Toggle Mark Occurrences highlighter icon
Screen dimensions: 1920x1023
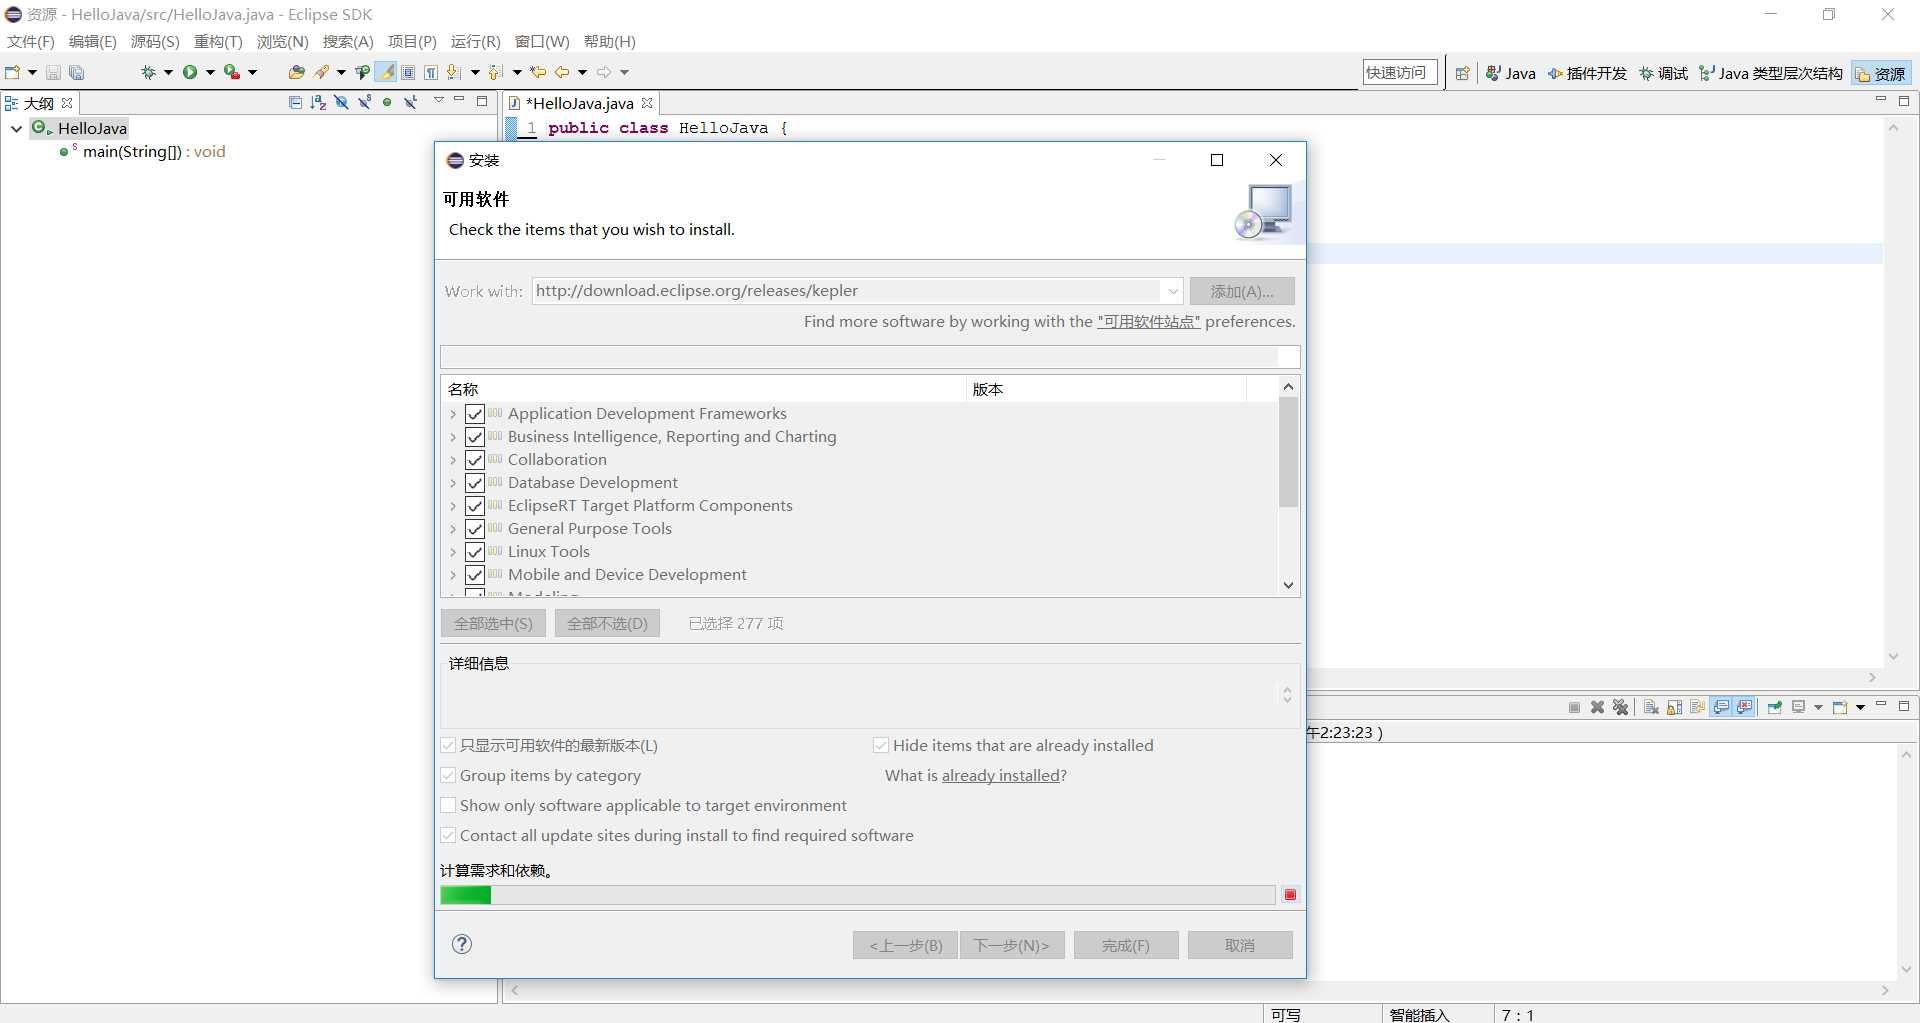pos(385,72)
